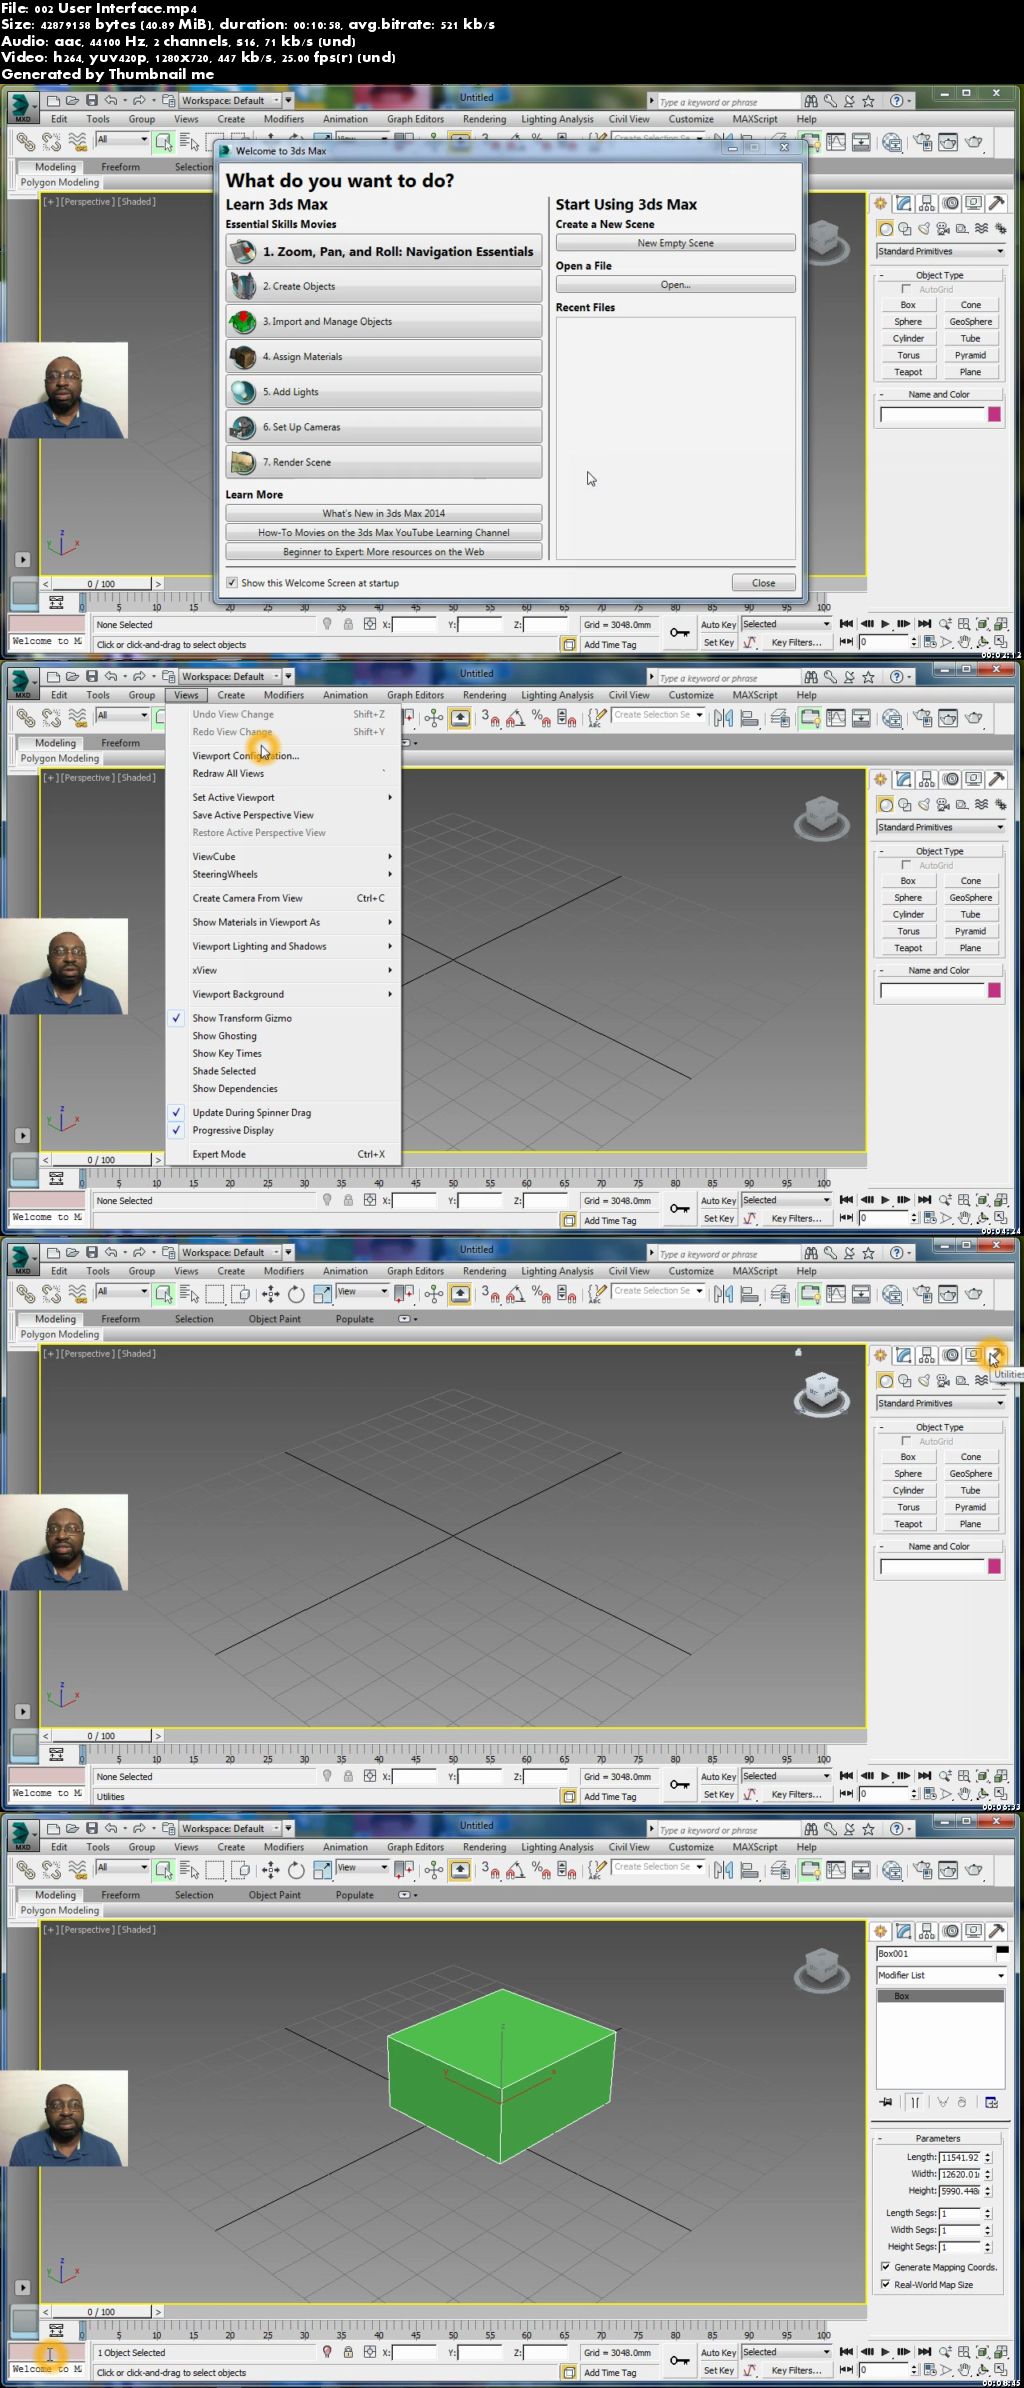Click the Pin Stack icon under modifier stack
This screenshot has width=1024, height=2388.
pyautogui.click(x=886, y=2102)
